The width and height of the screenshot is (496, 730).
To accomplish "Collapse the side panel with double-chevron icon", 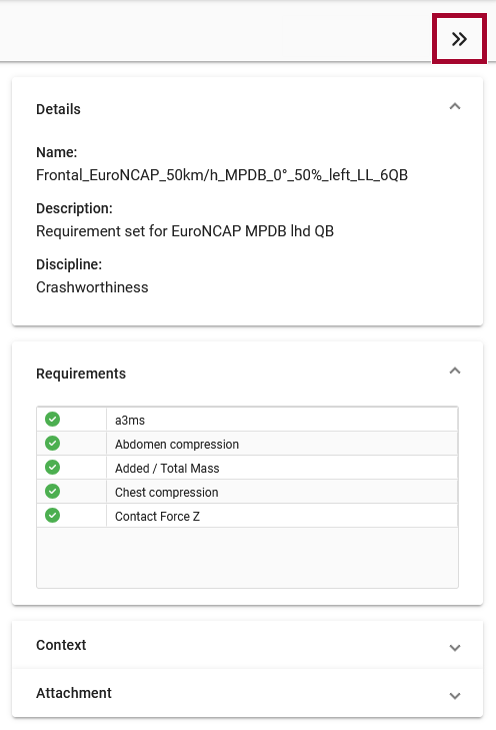I will click(459, 39).
